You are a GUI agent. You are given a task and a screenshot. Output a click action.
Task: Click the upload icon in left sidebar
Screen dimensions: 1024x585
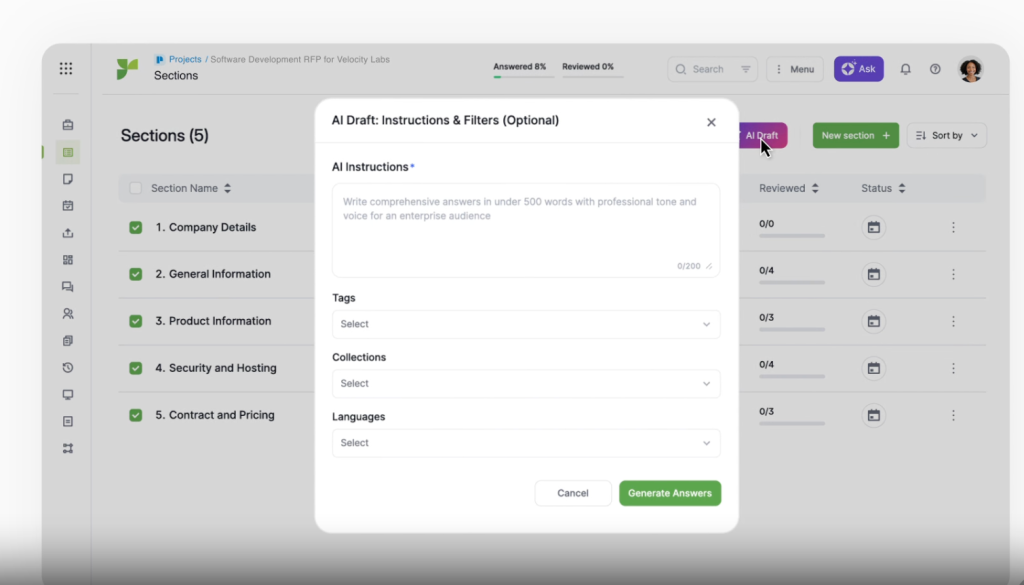tap(67, 232)
